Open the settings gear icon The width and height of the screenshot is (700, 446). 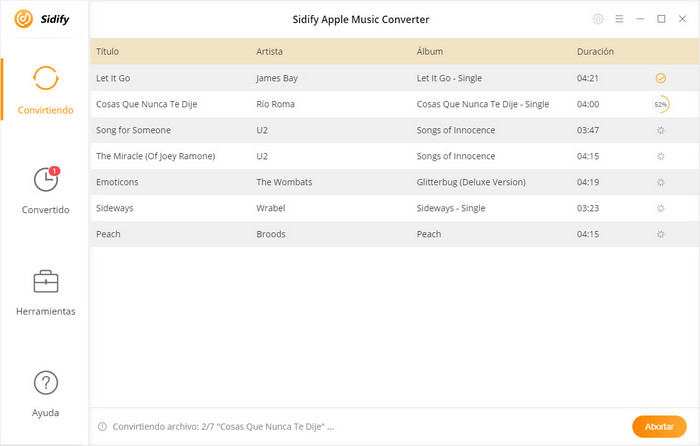pyautogui.click(x=598, y=19)
